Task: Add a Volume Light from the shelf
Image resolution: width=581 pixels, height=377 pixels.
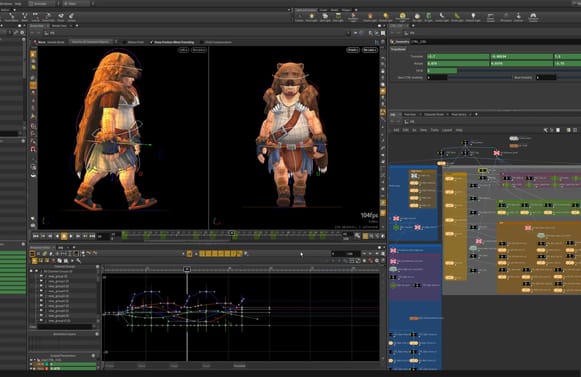Action: [x=370, y=17]
